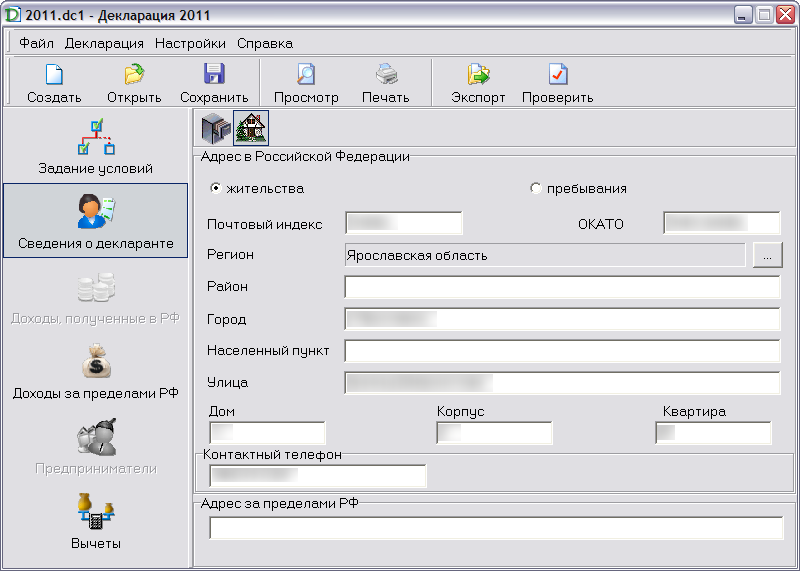Open a declaration with Открыть icon
The height and width of the screenshot is (571, 800).
(134, 75)
